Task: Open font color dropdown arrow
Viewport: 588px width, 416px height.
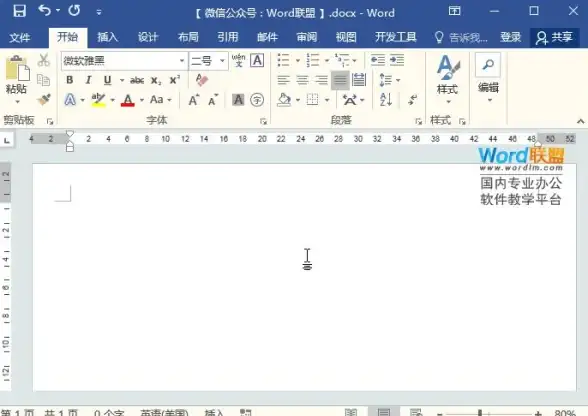Action: 142,100
